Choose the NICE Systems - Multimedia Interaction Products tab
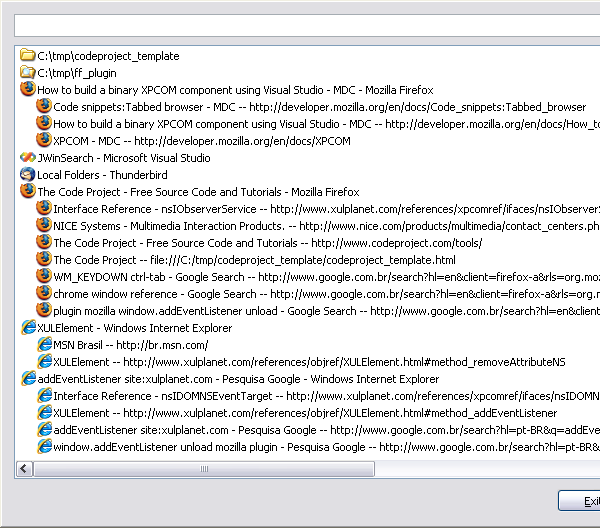Screen dimensions: 600x528 click(x=326, y=226)
